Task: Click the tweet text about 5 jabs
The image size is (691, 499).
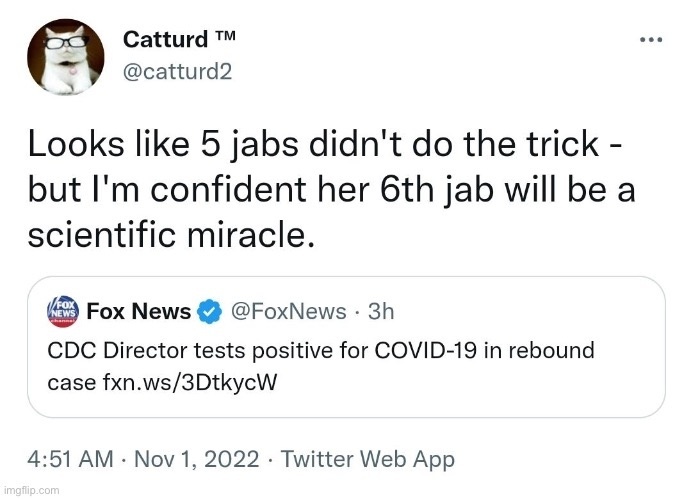Action: [331, 190]
